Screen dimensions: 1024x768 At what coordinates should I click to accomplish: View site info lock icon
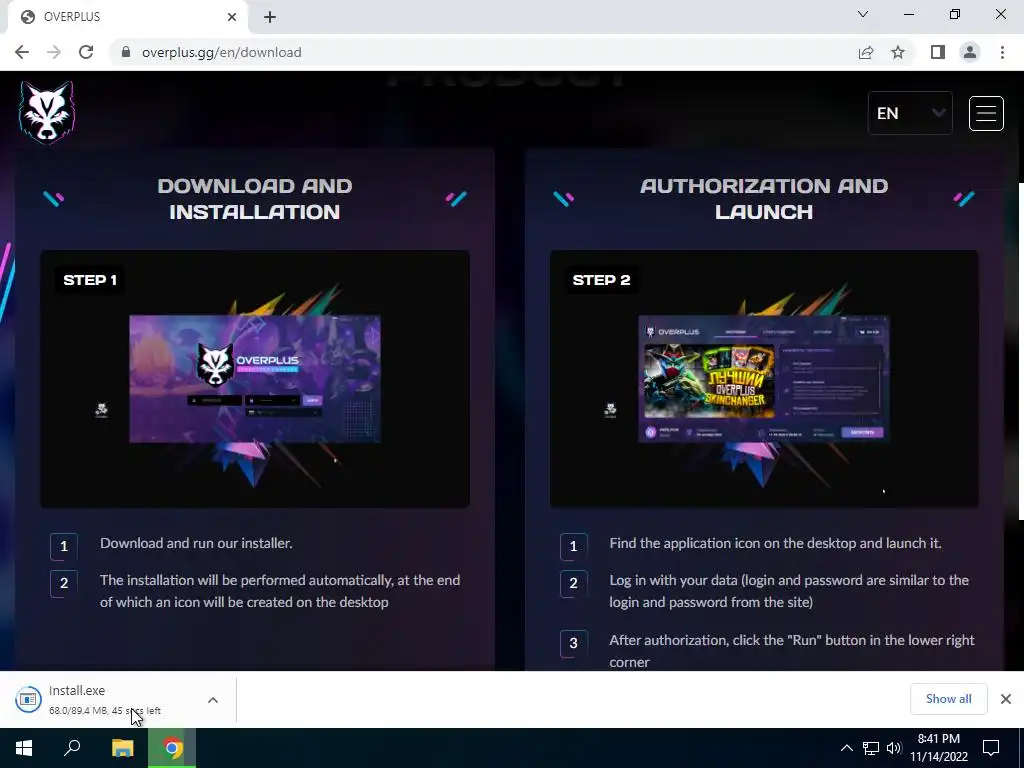tap(126, 52)
